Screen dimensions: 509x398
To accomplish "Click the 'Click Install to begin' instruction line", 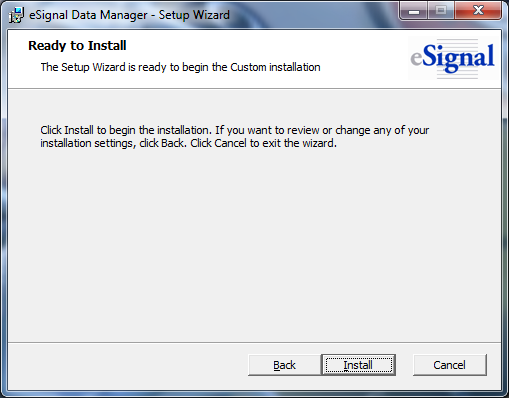I will (235, 130).
